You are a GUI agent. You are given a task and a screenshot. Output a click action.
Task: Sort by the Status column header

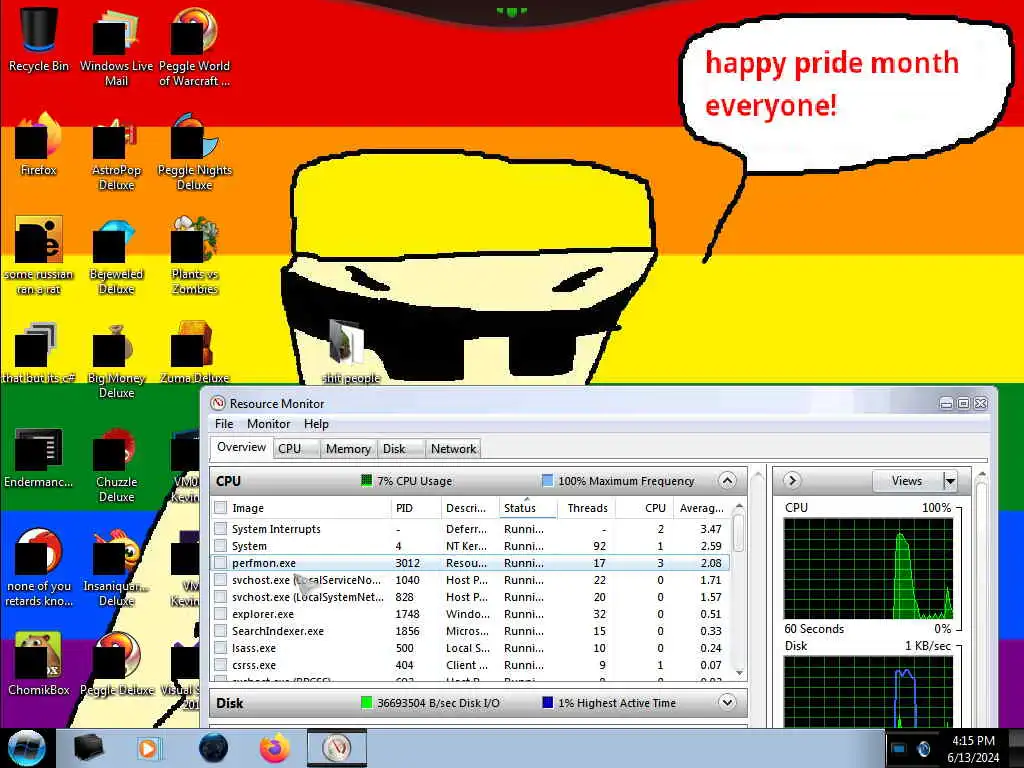point(528,507)
